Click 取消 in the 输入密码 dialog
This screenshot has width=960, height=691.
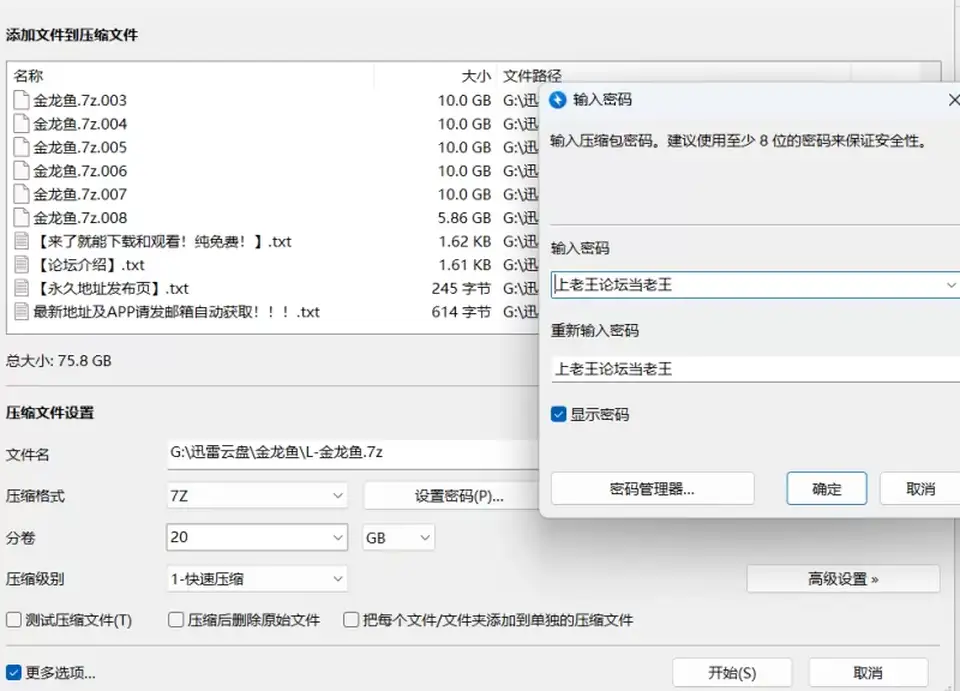click(920, 488)
